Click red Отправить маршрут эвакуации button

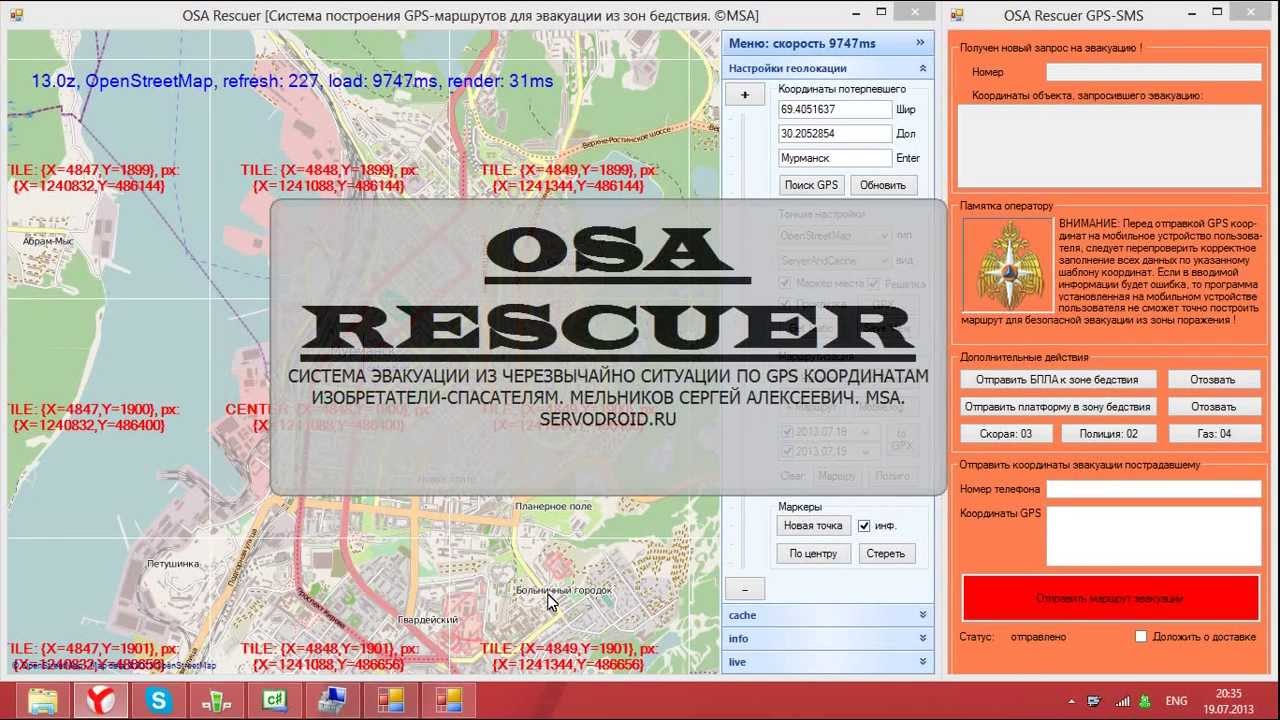(x=1110, y=598)
